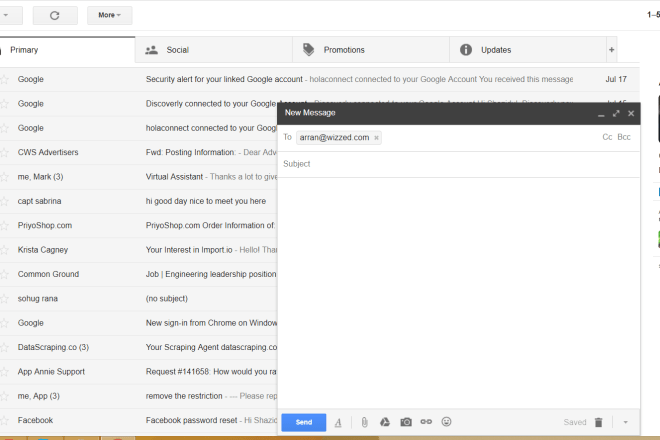Click the attach files paperclip icon

pos(364,423)
